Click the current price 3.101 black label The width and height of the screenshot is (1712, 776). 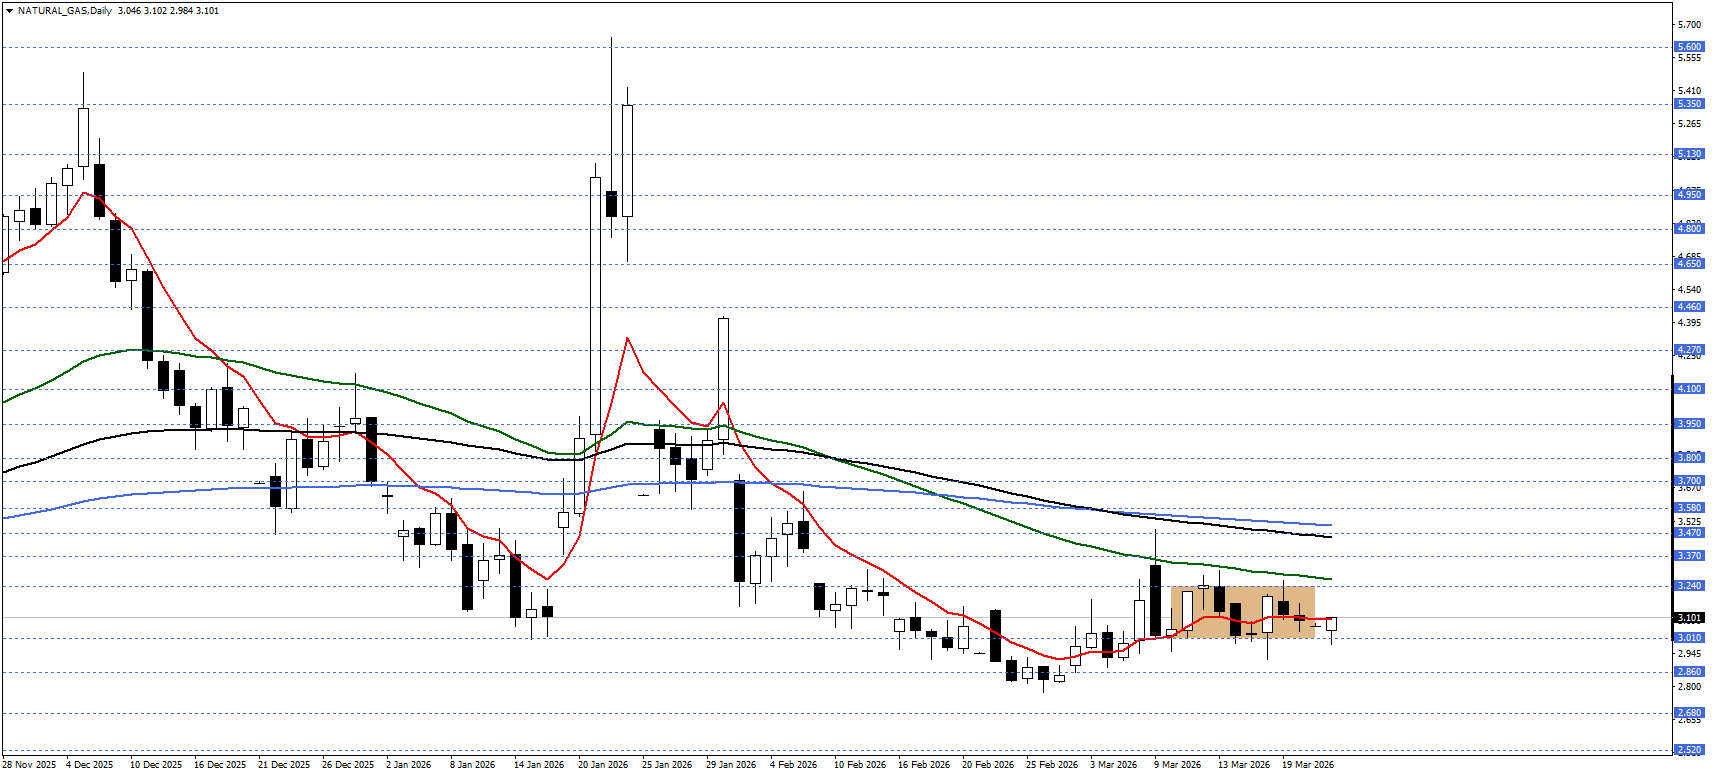(x=1688, y=618)
